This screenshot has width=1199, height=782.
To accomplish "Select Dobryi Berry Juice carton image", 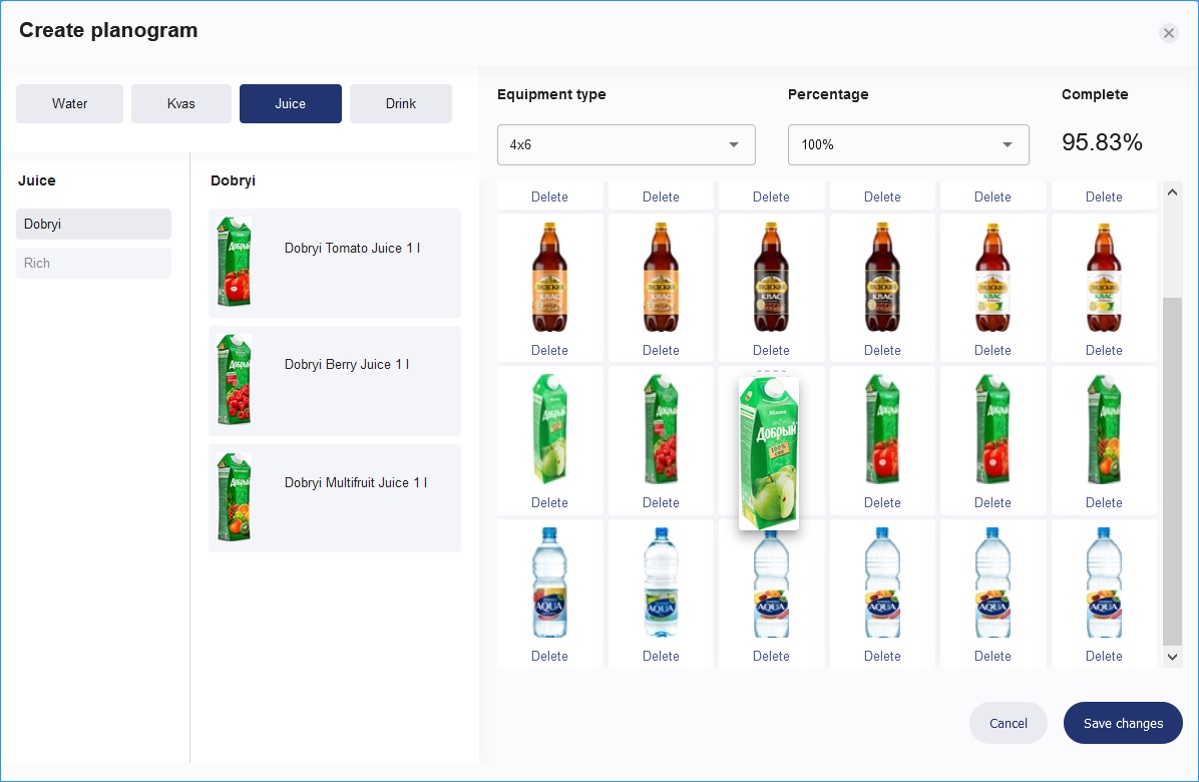I will click(234, 380).
